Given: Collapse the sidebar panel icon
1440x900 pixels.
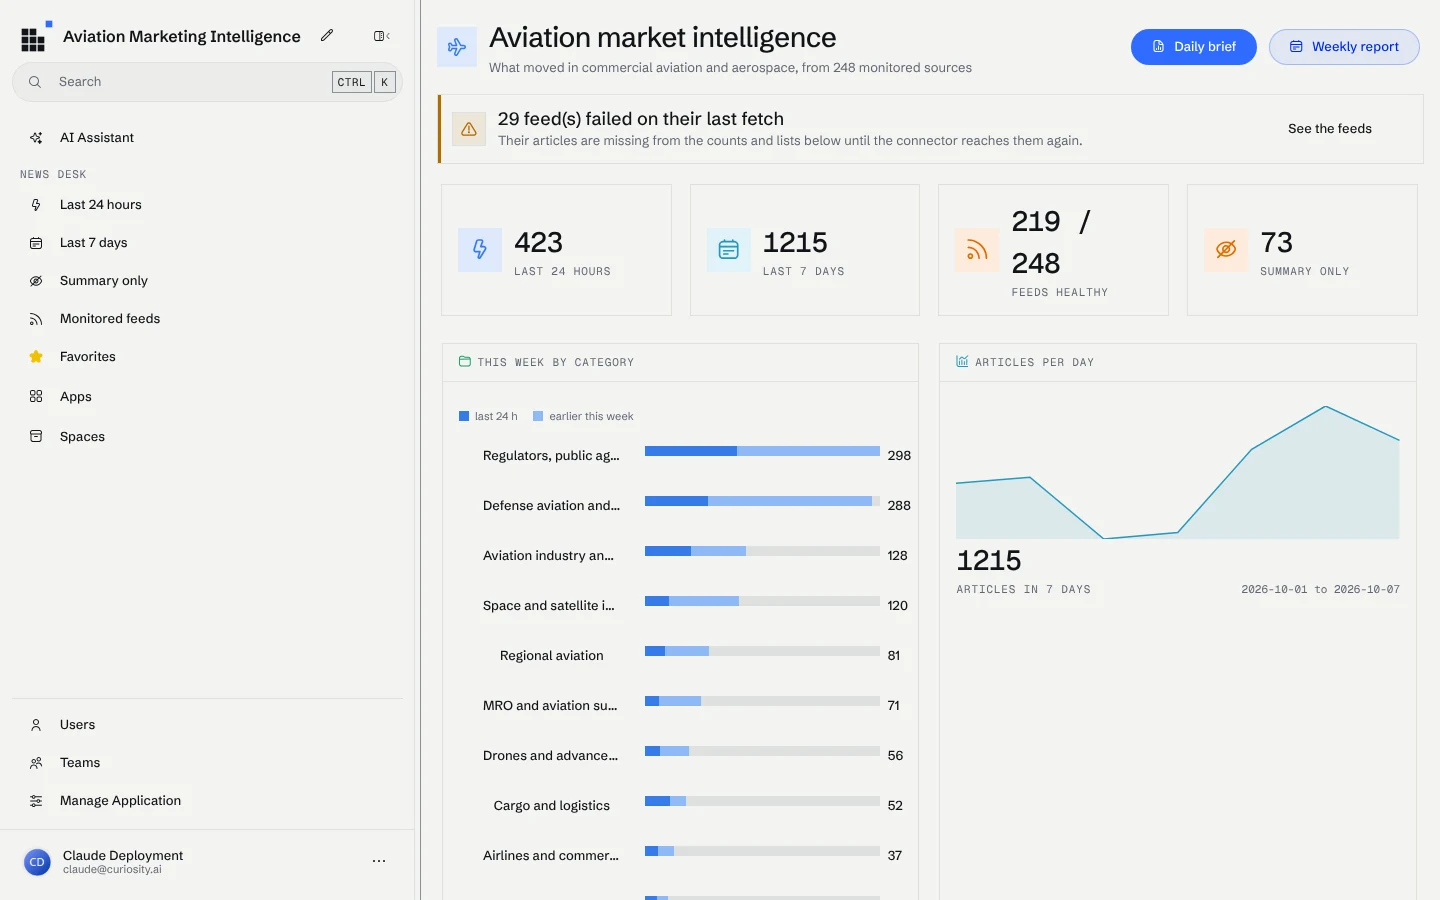Looking at the screenshot, I should point(381,36).
